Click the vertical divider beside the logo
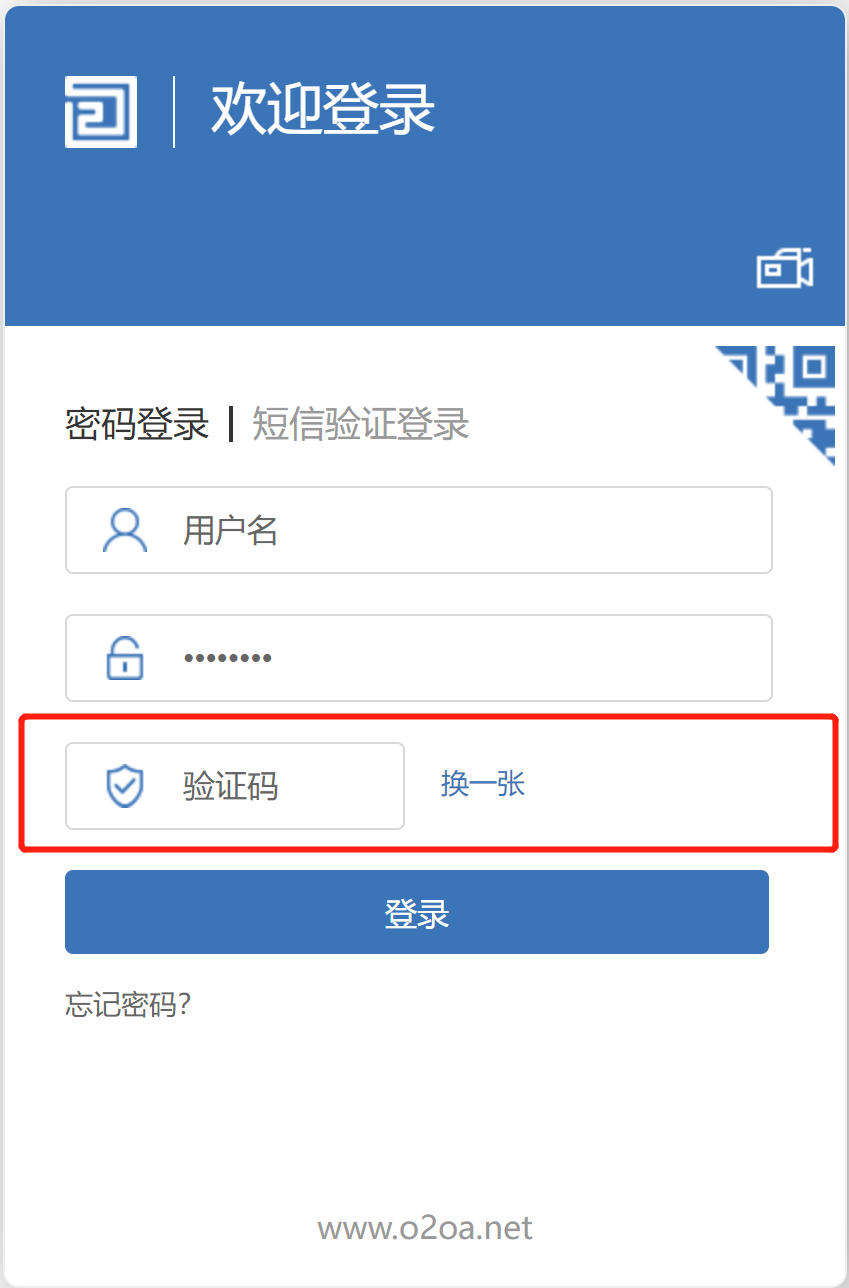The width and height of the screenshot is (849, 1288). [174, 111]
